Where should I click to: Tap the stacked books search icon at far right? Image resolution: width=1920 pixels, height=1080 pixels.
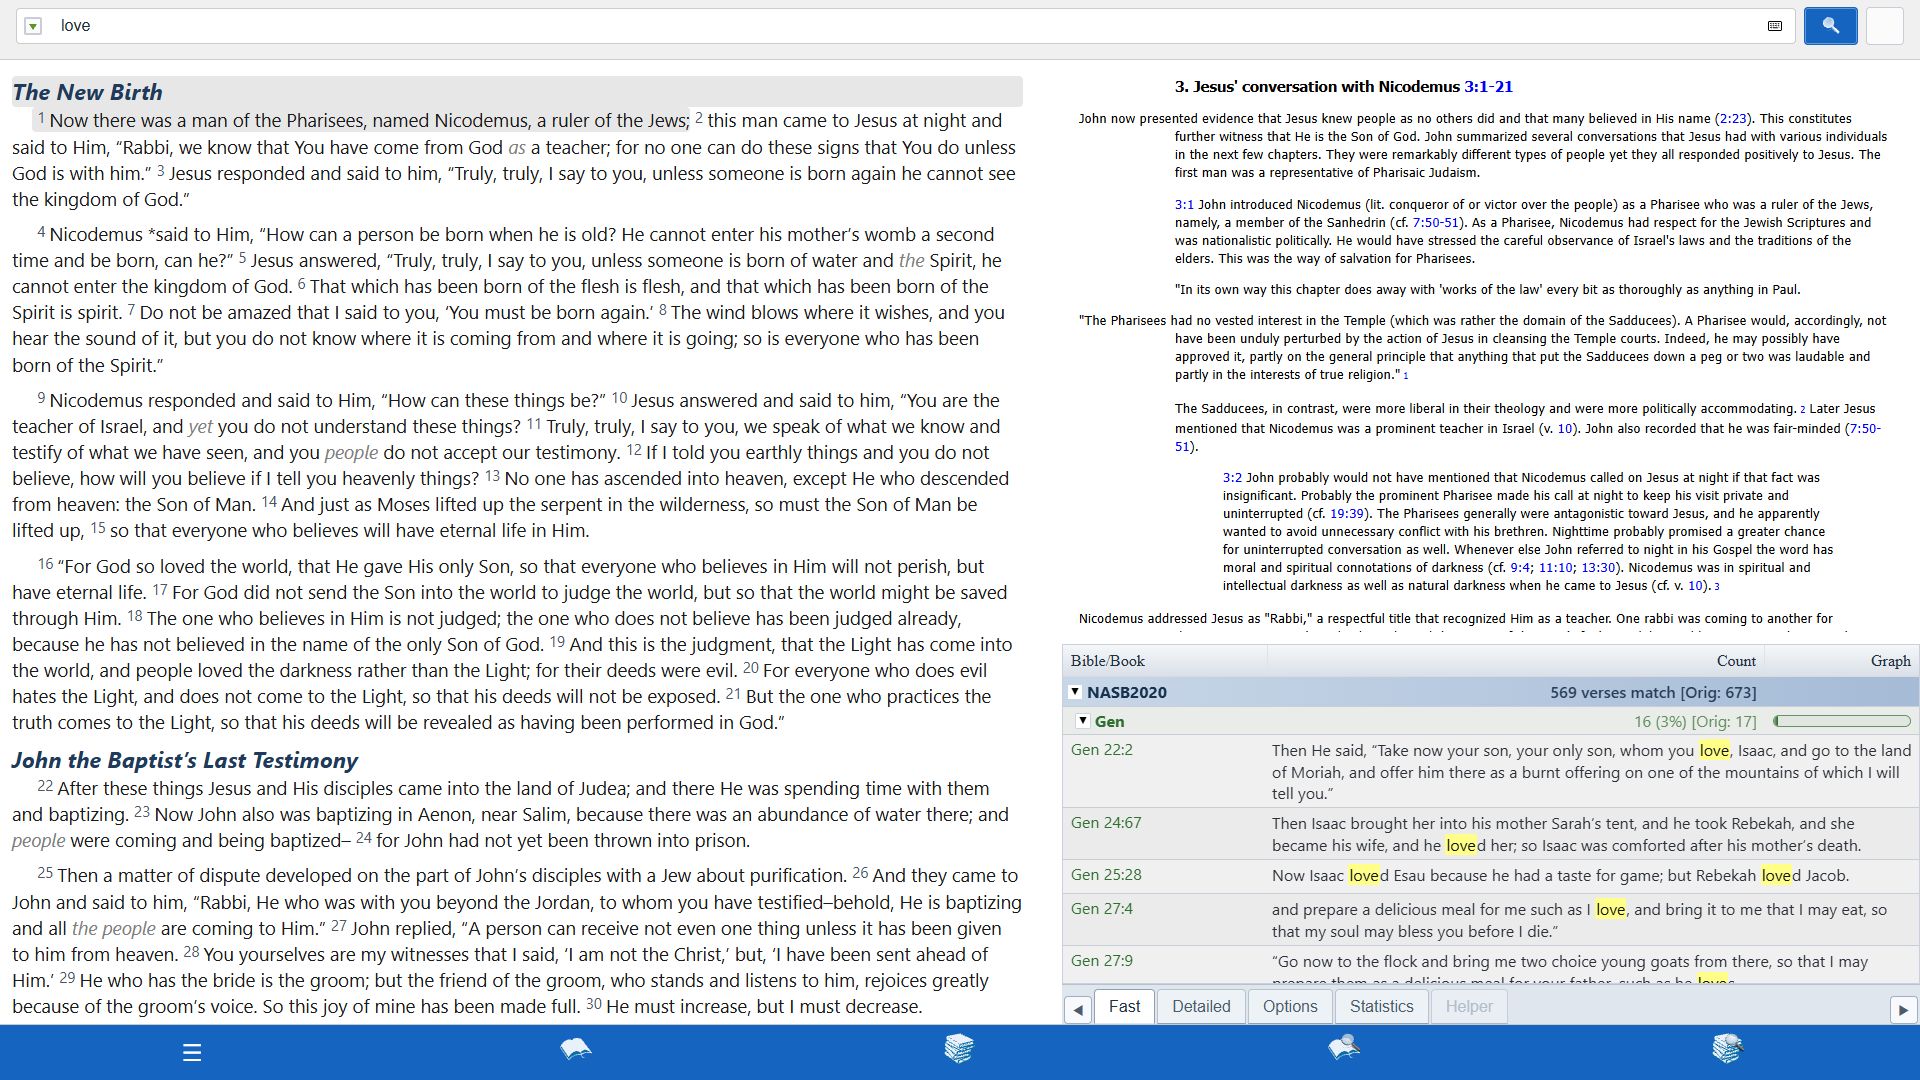(1727, 1048)
